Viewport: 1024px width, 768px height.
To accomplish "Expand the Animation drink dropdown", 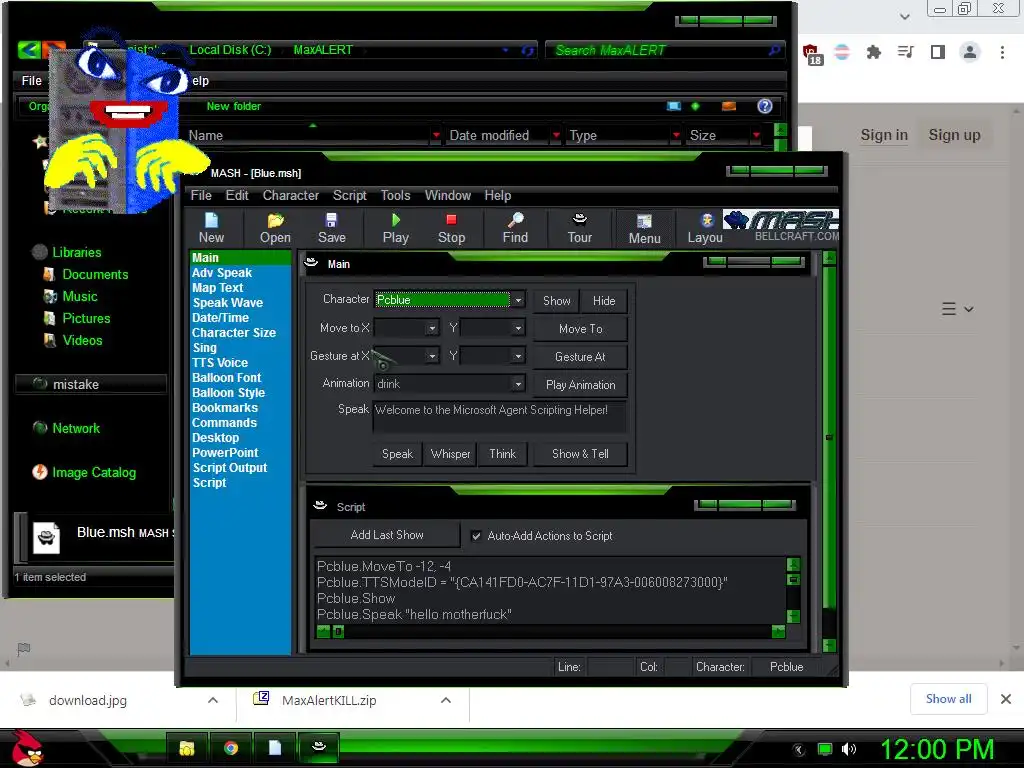I will coord(518,384).
